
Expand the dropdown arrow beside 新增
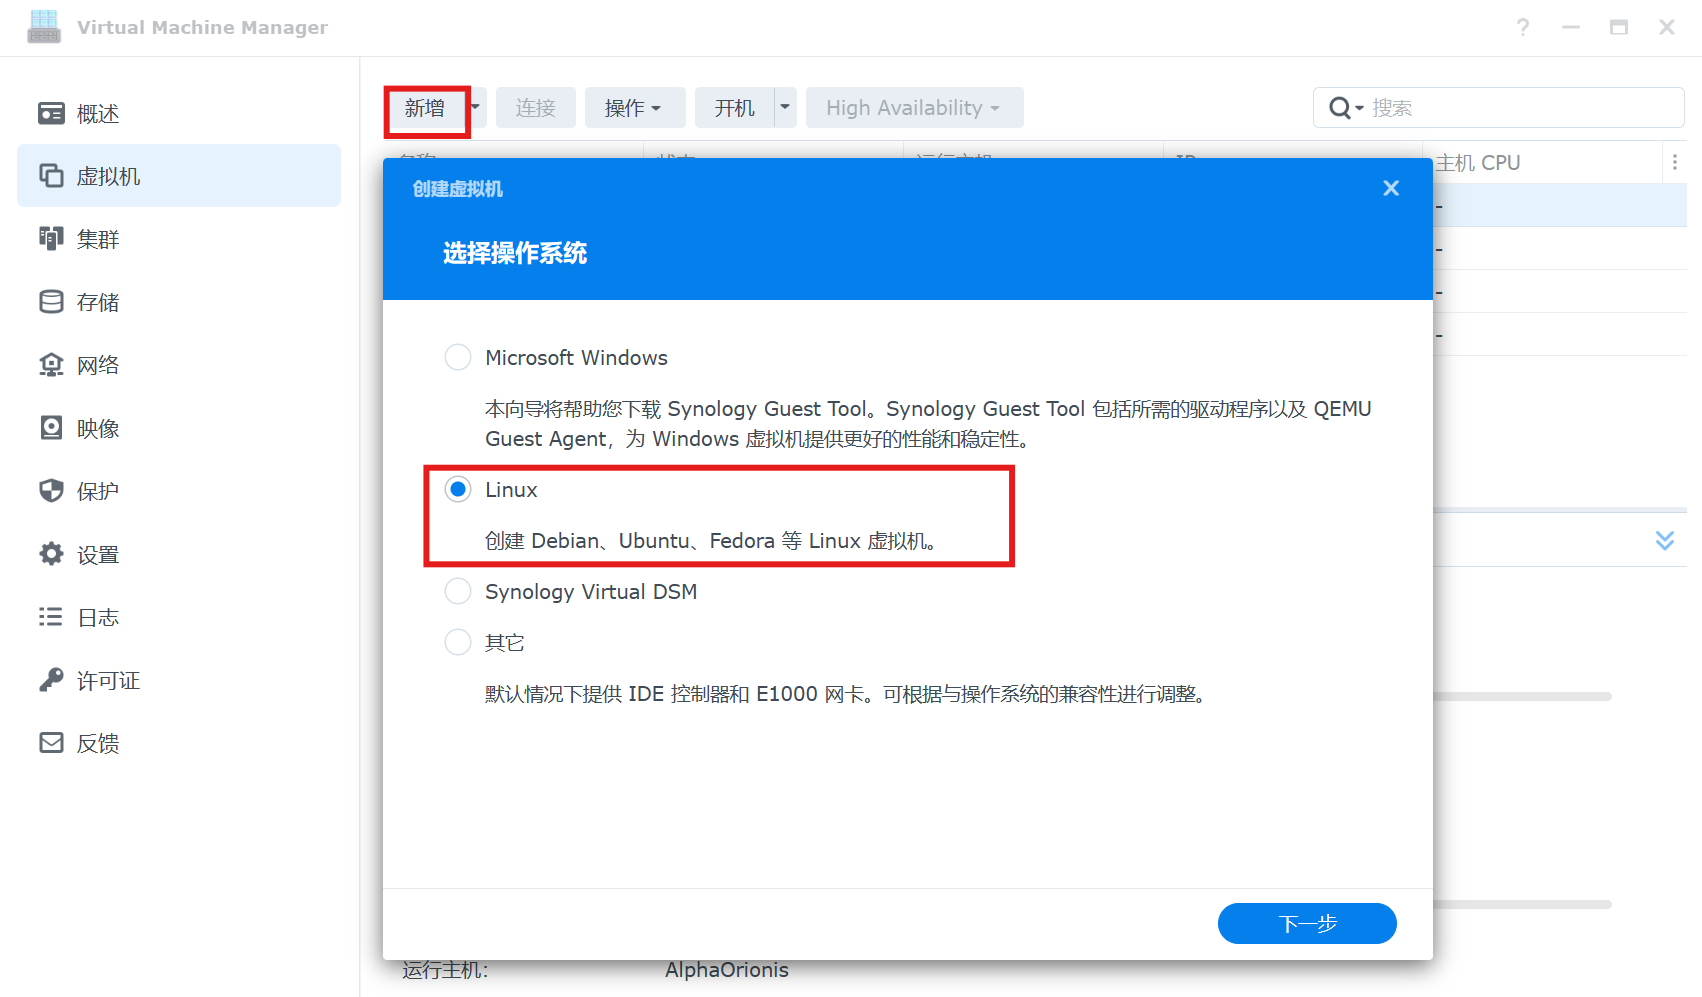pos(477,107)
